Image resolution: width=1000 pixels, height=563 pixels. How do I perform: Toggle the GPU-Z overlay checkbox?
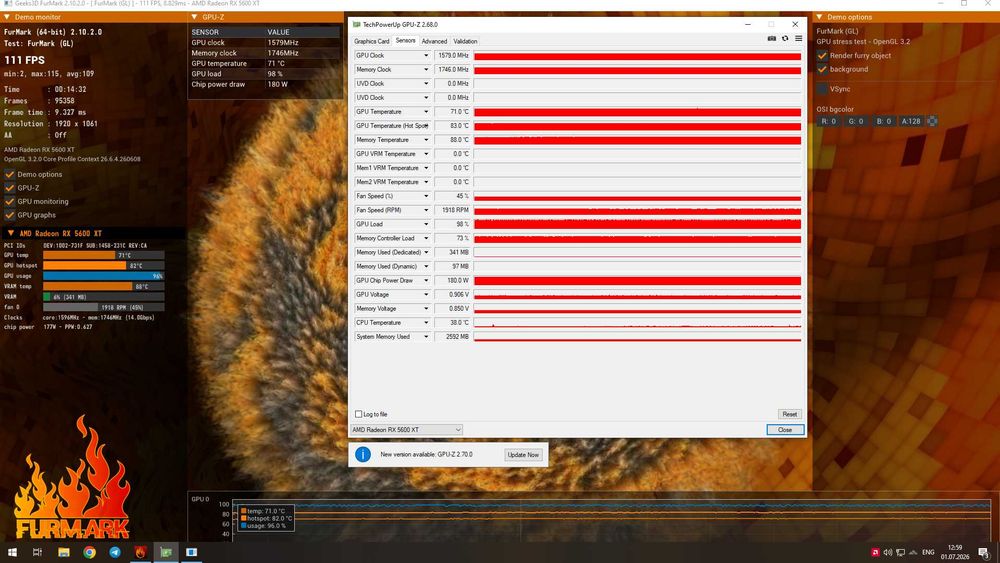click(10, 187)
